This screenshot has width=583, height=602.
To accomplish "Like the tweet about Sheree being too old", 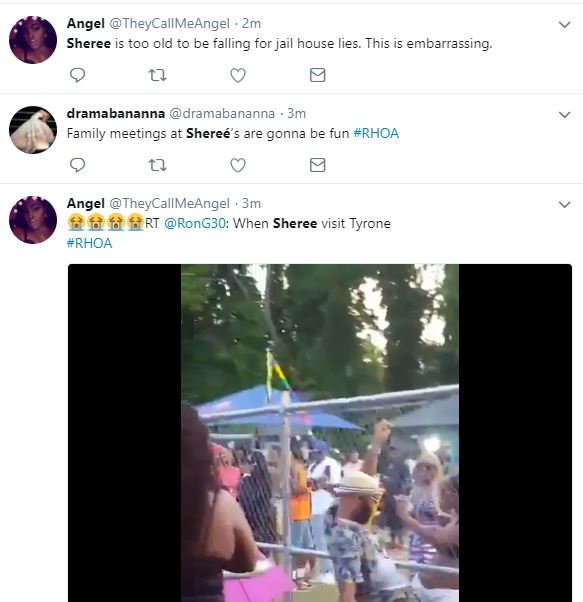I will pyautogui.click(x=238, y=75).
